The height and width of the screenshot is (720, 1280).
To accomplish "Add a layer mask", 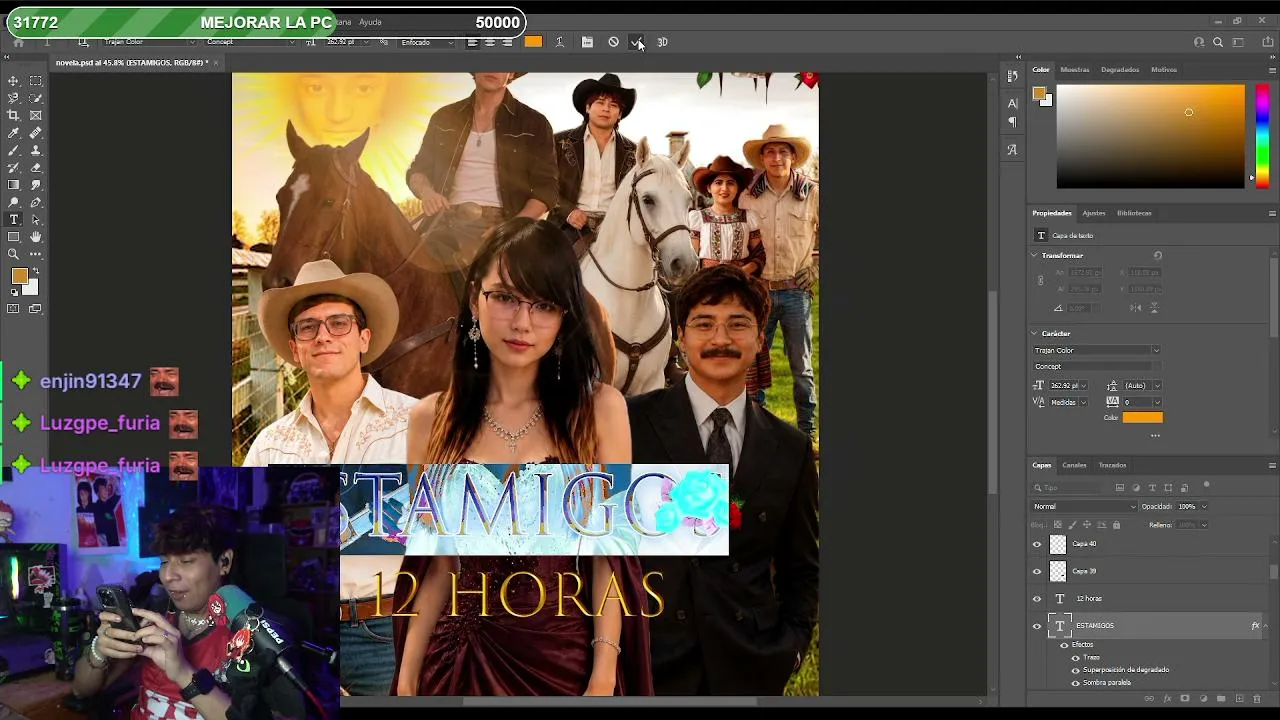I will (1185, 699).
